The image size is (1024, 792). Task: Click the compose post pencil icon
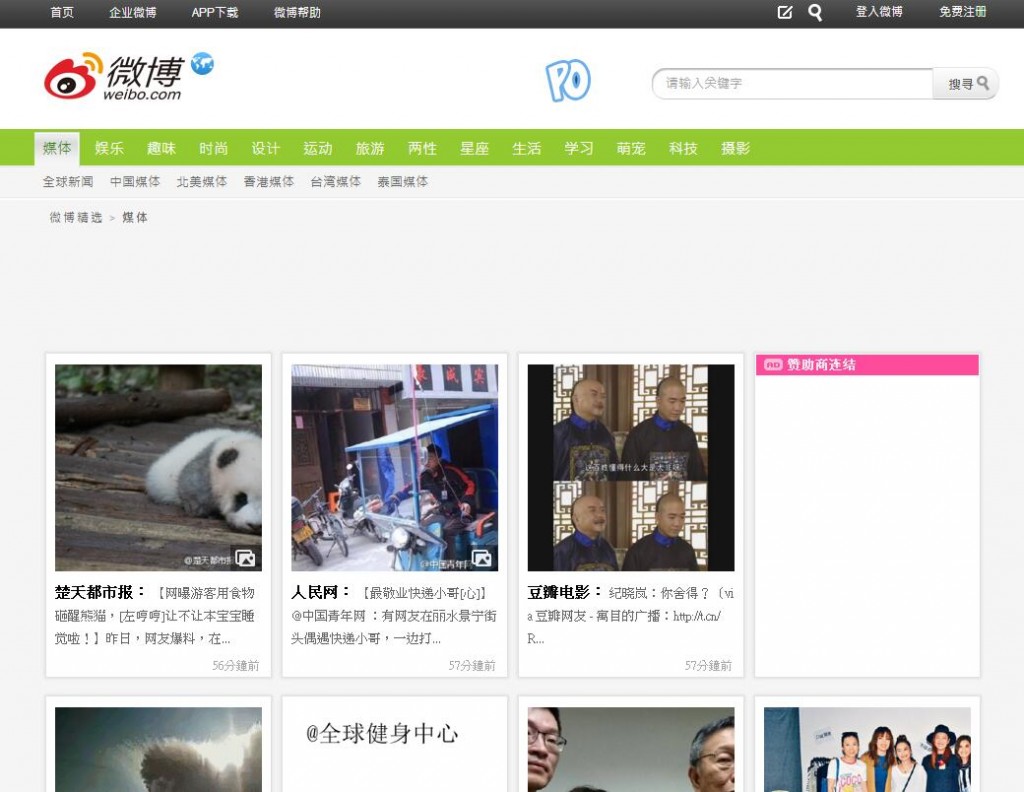pyautogui.click(x=785, y=13)
